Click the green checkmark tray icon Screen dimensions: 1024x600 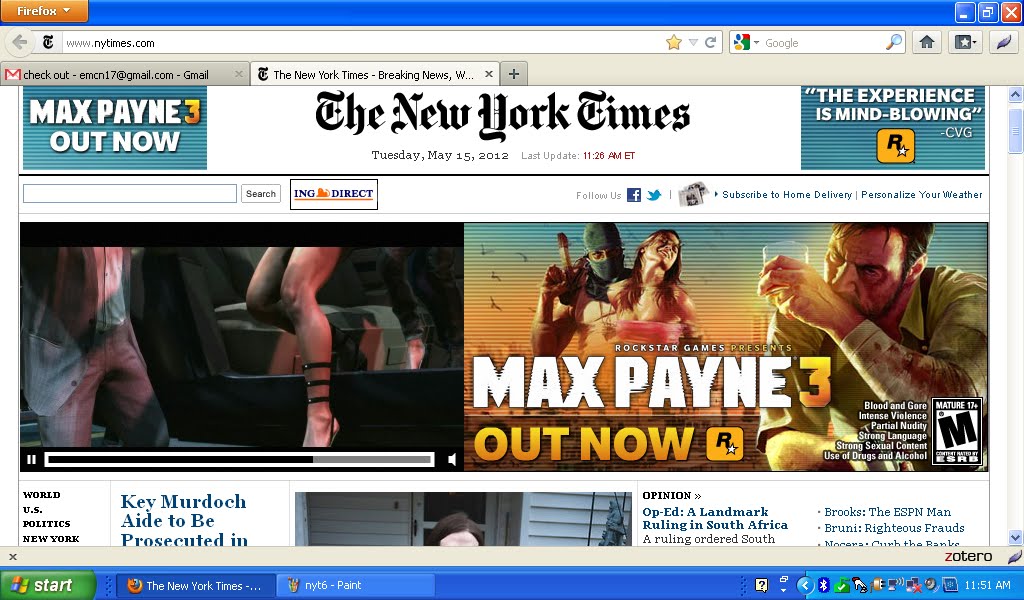[x=842, y=585]
